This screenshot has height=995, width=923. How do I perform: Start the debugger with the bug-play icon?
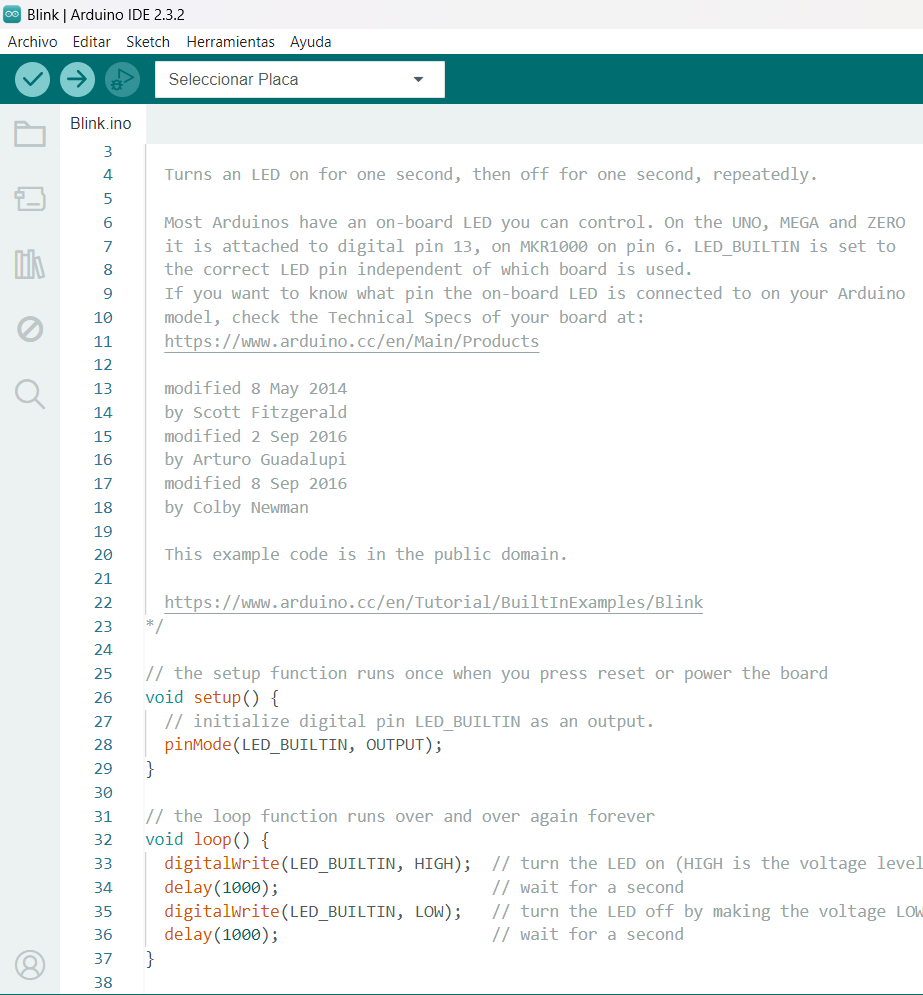[x=122, y=79]
